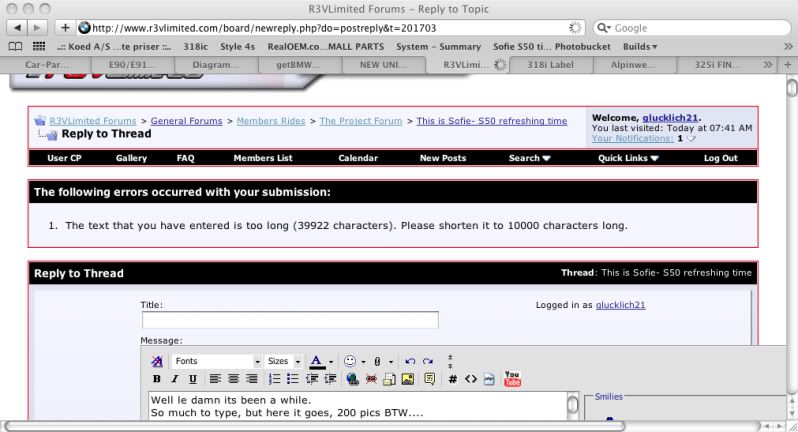The width and height of the screenshot is (798, 432).
Task: Click Log Out in the navbar
Action: (x=720, y=158)
